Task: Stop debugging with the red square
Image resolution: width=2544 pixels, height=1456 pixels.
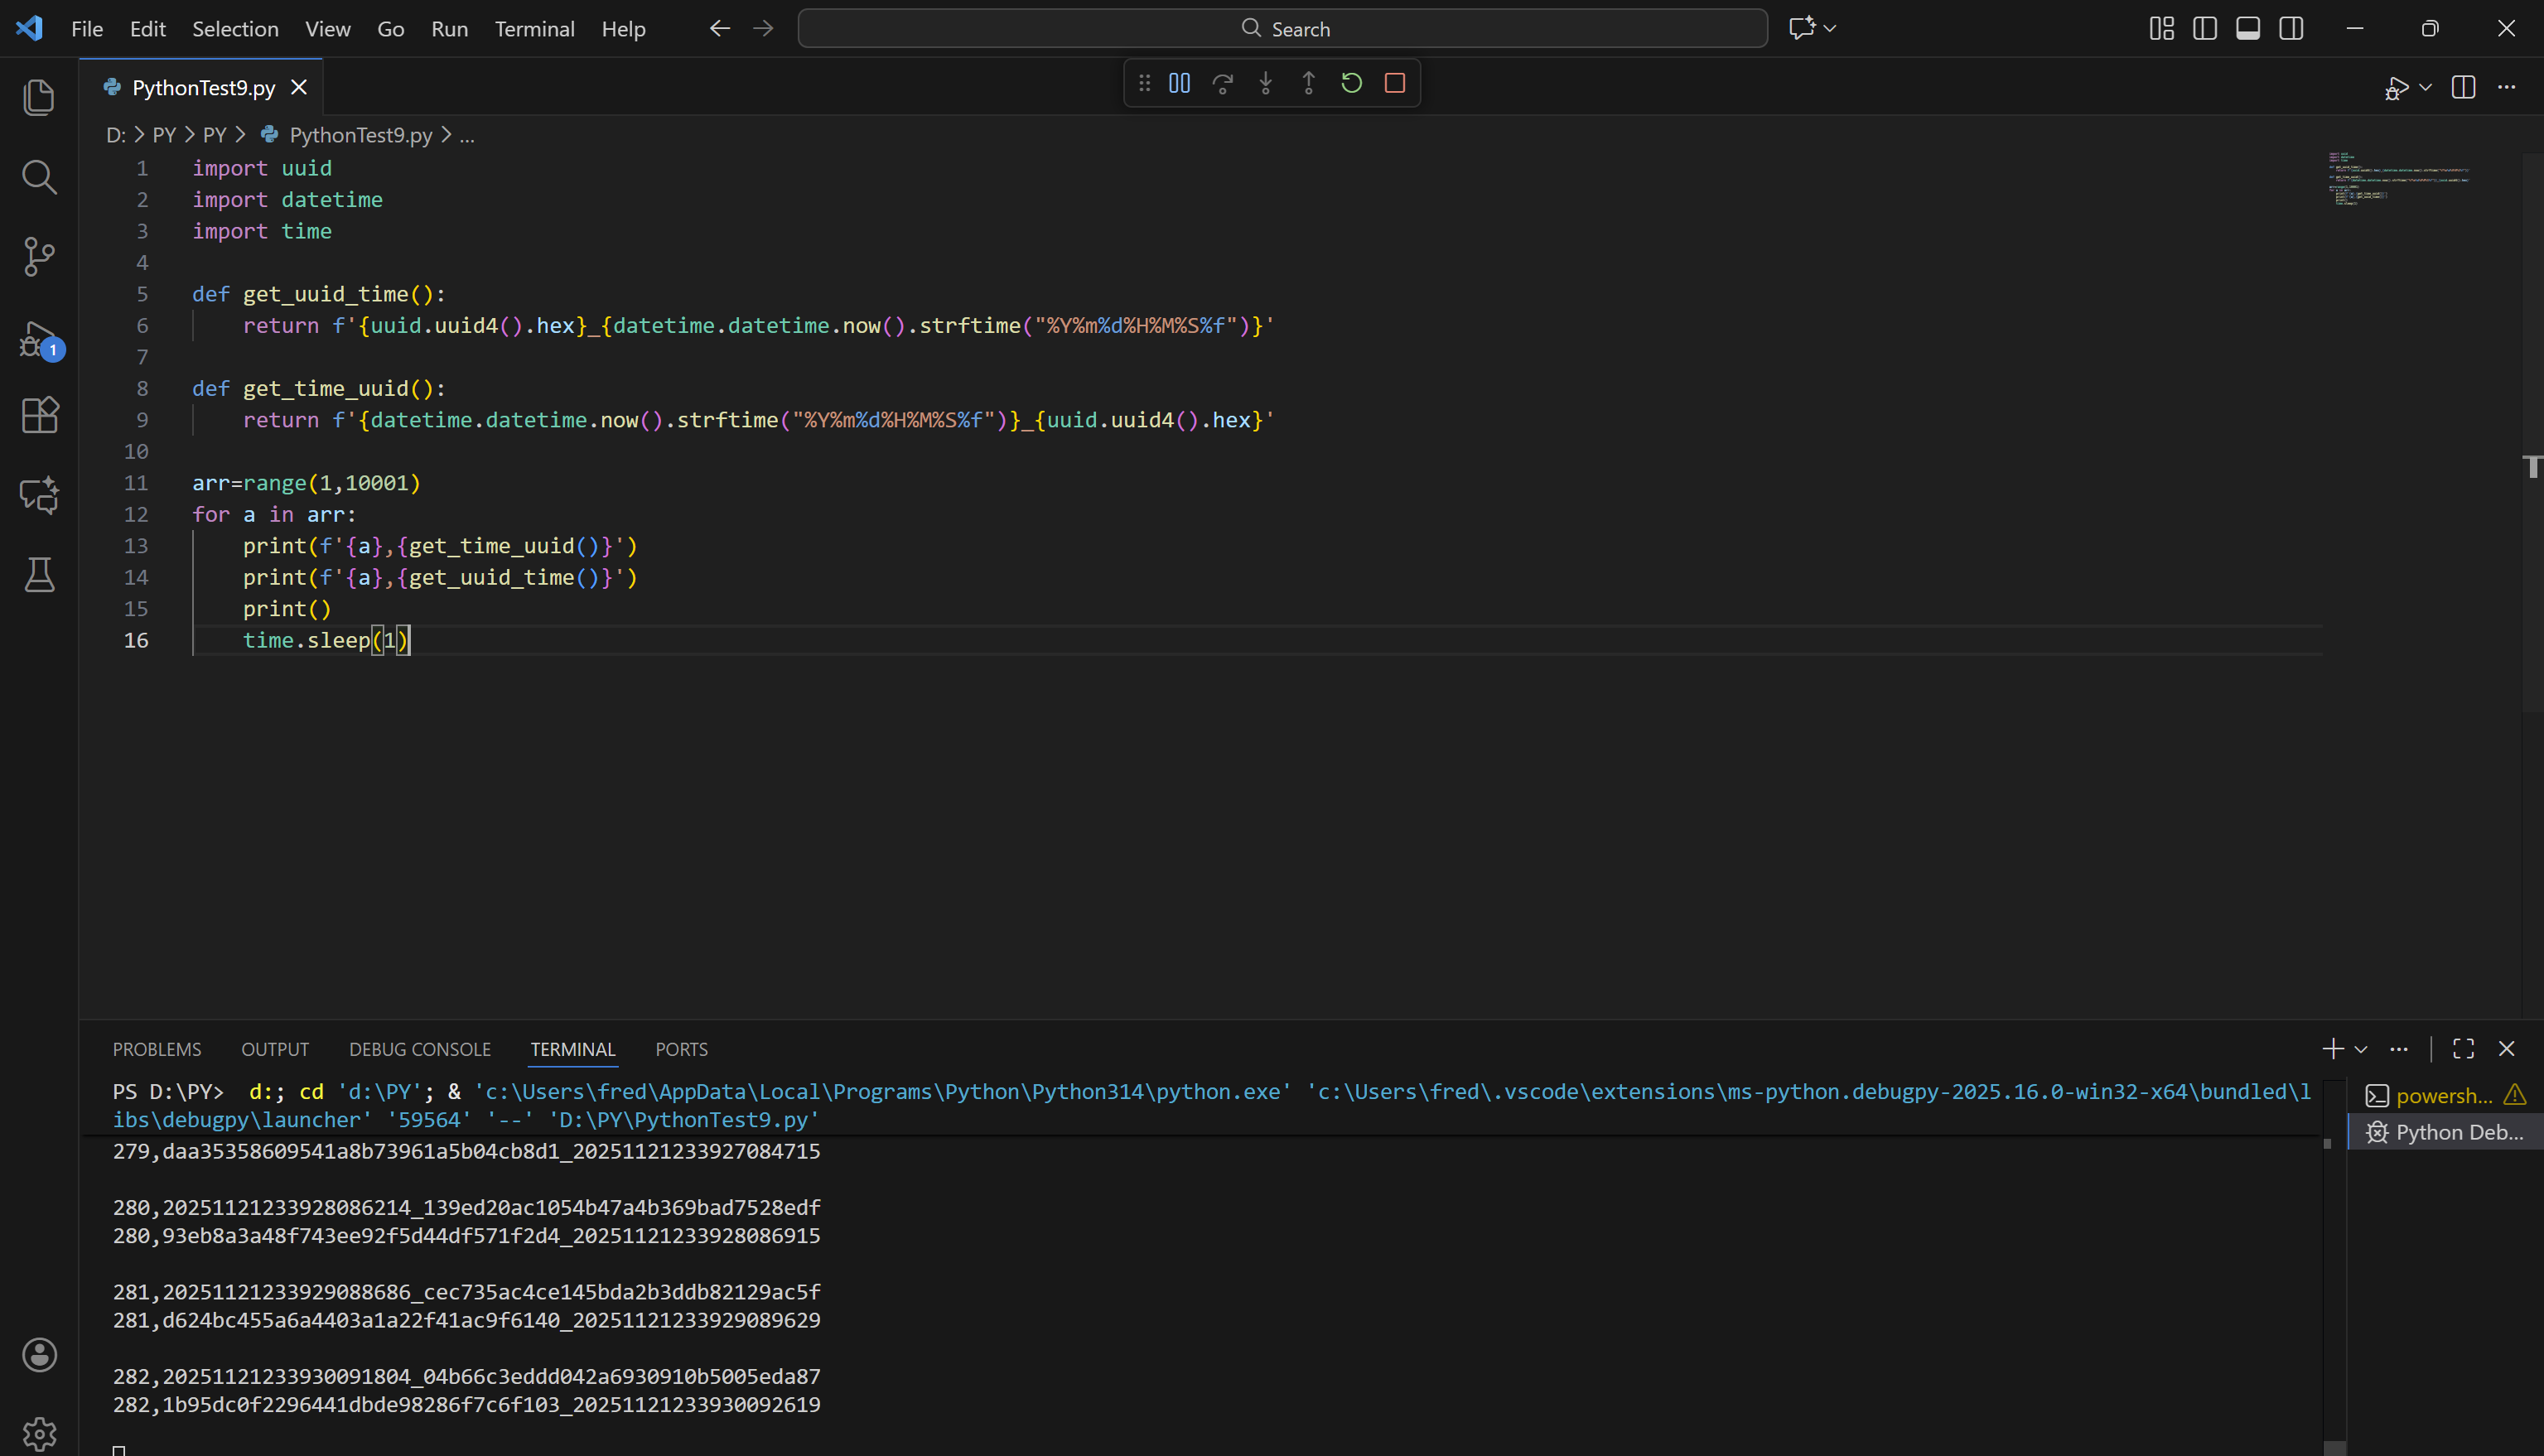Action: pos(1395,83)
